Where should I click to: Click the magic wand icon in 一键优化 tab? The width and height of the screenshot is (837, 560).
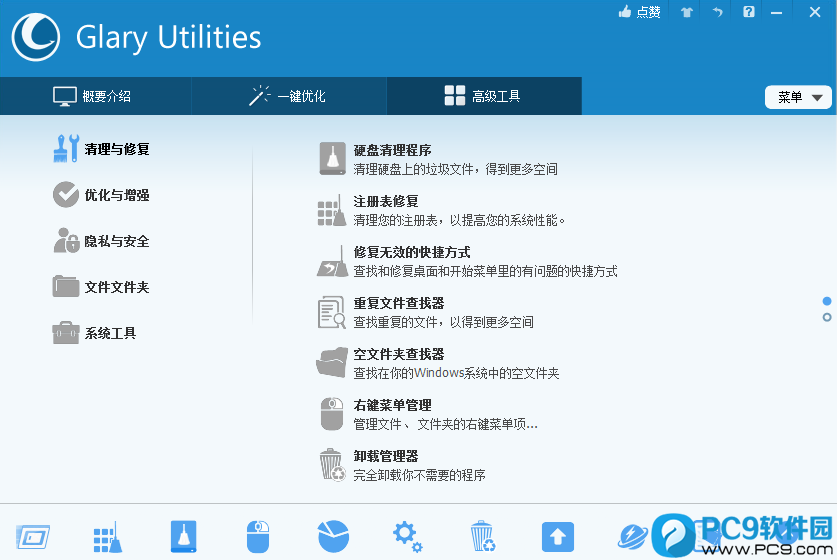click(x=259, y=96)
